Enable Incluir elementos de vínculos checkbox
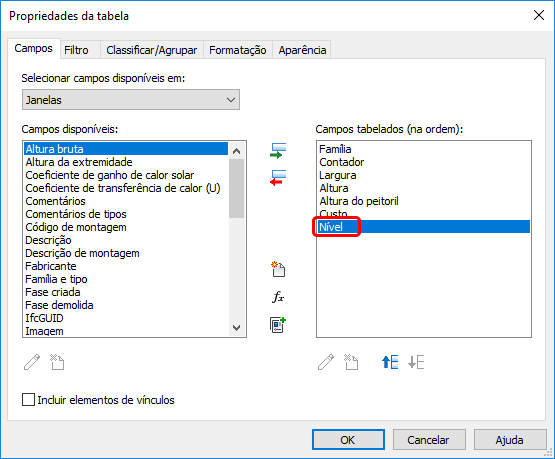This screenshot has height=459, width=555. tap(28, 400)
